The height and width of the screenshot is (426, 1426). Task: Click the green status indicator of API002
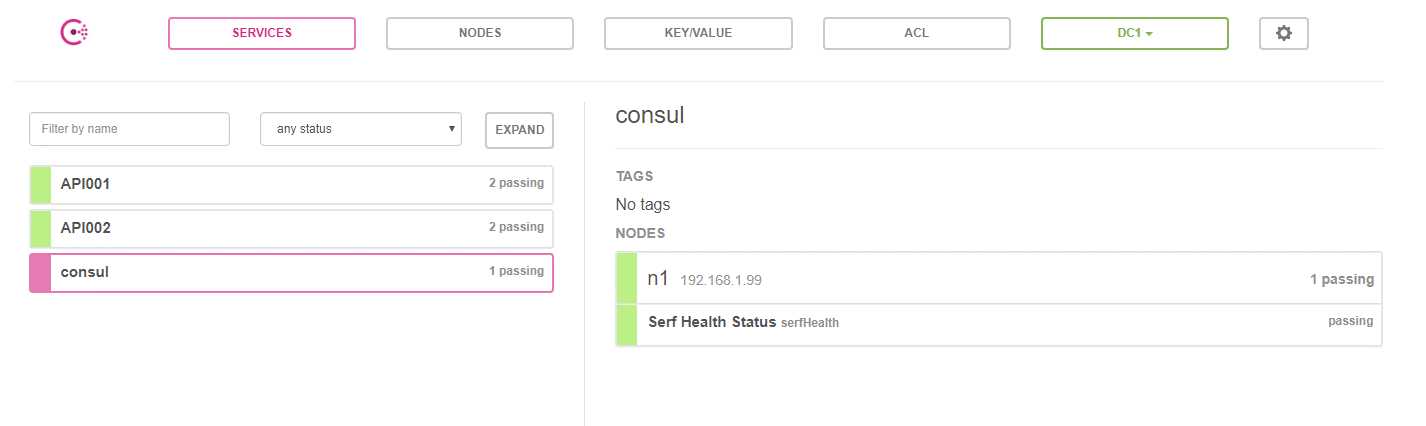[x=40, y=228]
